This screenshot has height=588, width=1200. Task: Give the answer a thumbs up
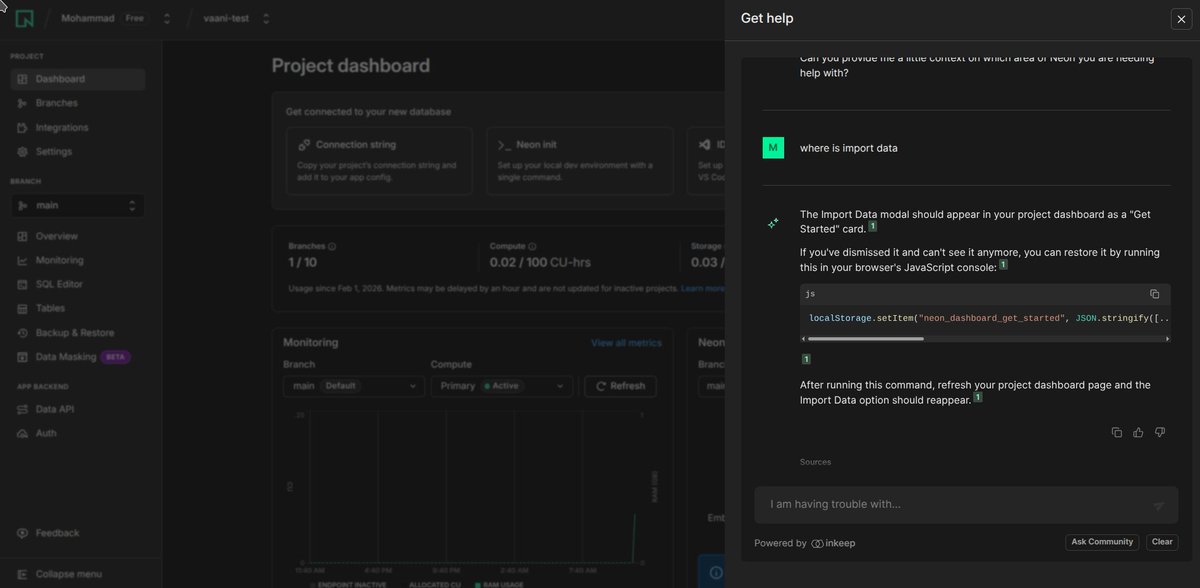[x=1138, y=432]
